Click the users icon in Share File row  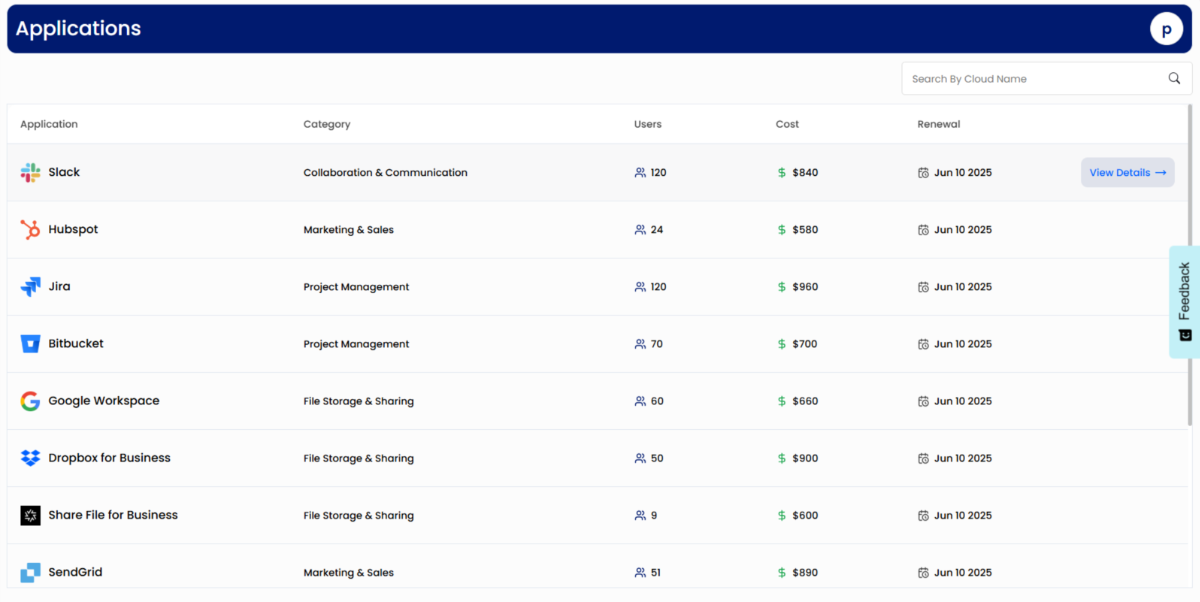pyautogui.click(x=640, y=516)
